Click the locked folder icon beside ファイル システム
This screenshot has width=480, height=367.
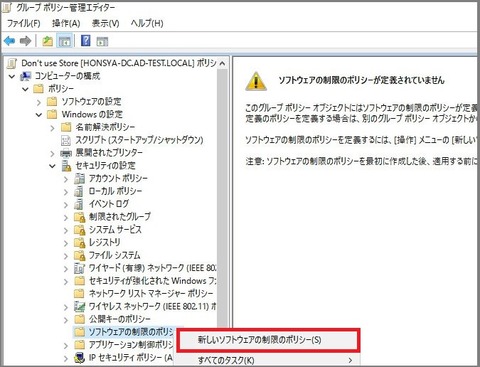79,255
